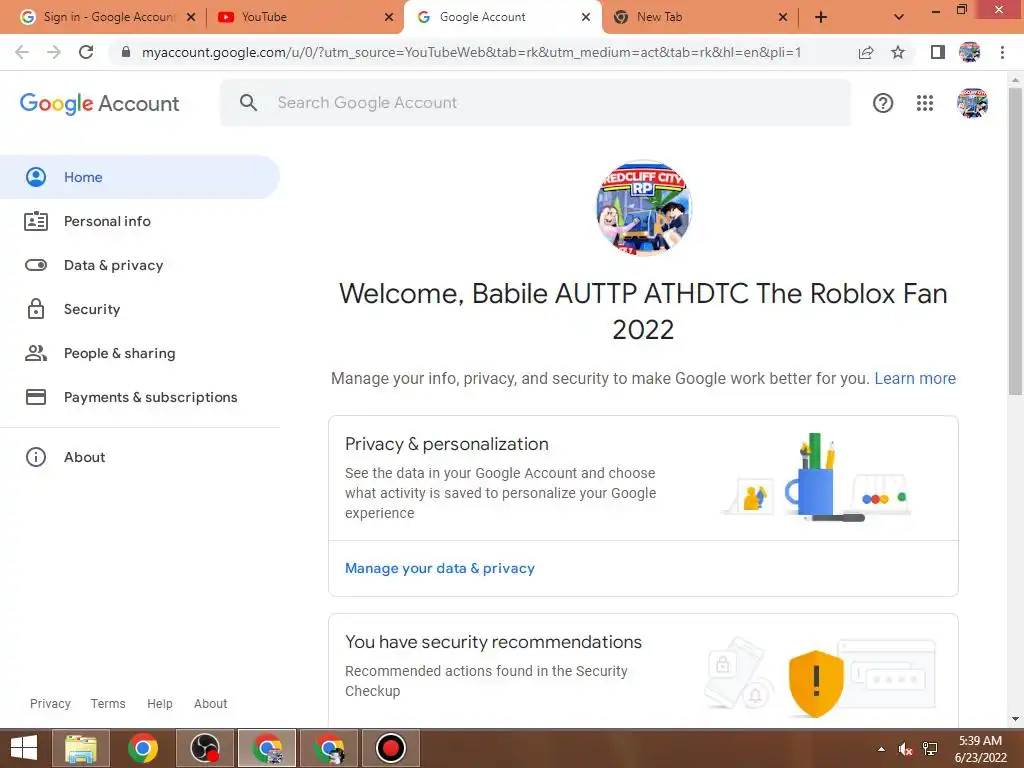Open a new tab with plus button
The image size is (1024, 768).
pos(821,17)
